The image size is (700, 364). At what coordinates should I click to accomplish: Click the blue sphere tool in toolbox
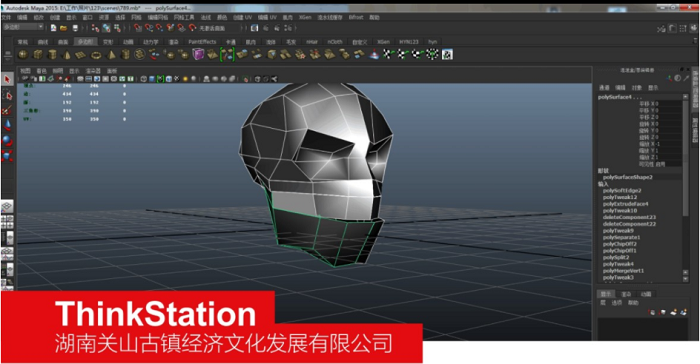7,140
